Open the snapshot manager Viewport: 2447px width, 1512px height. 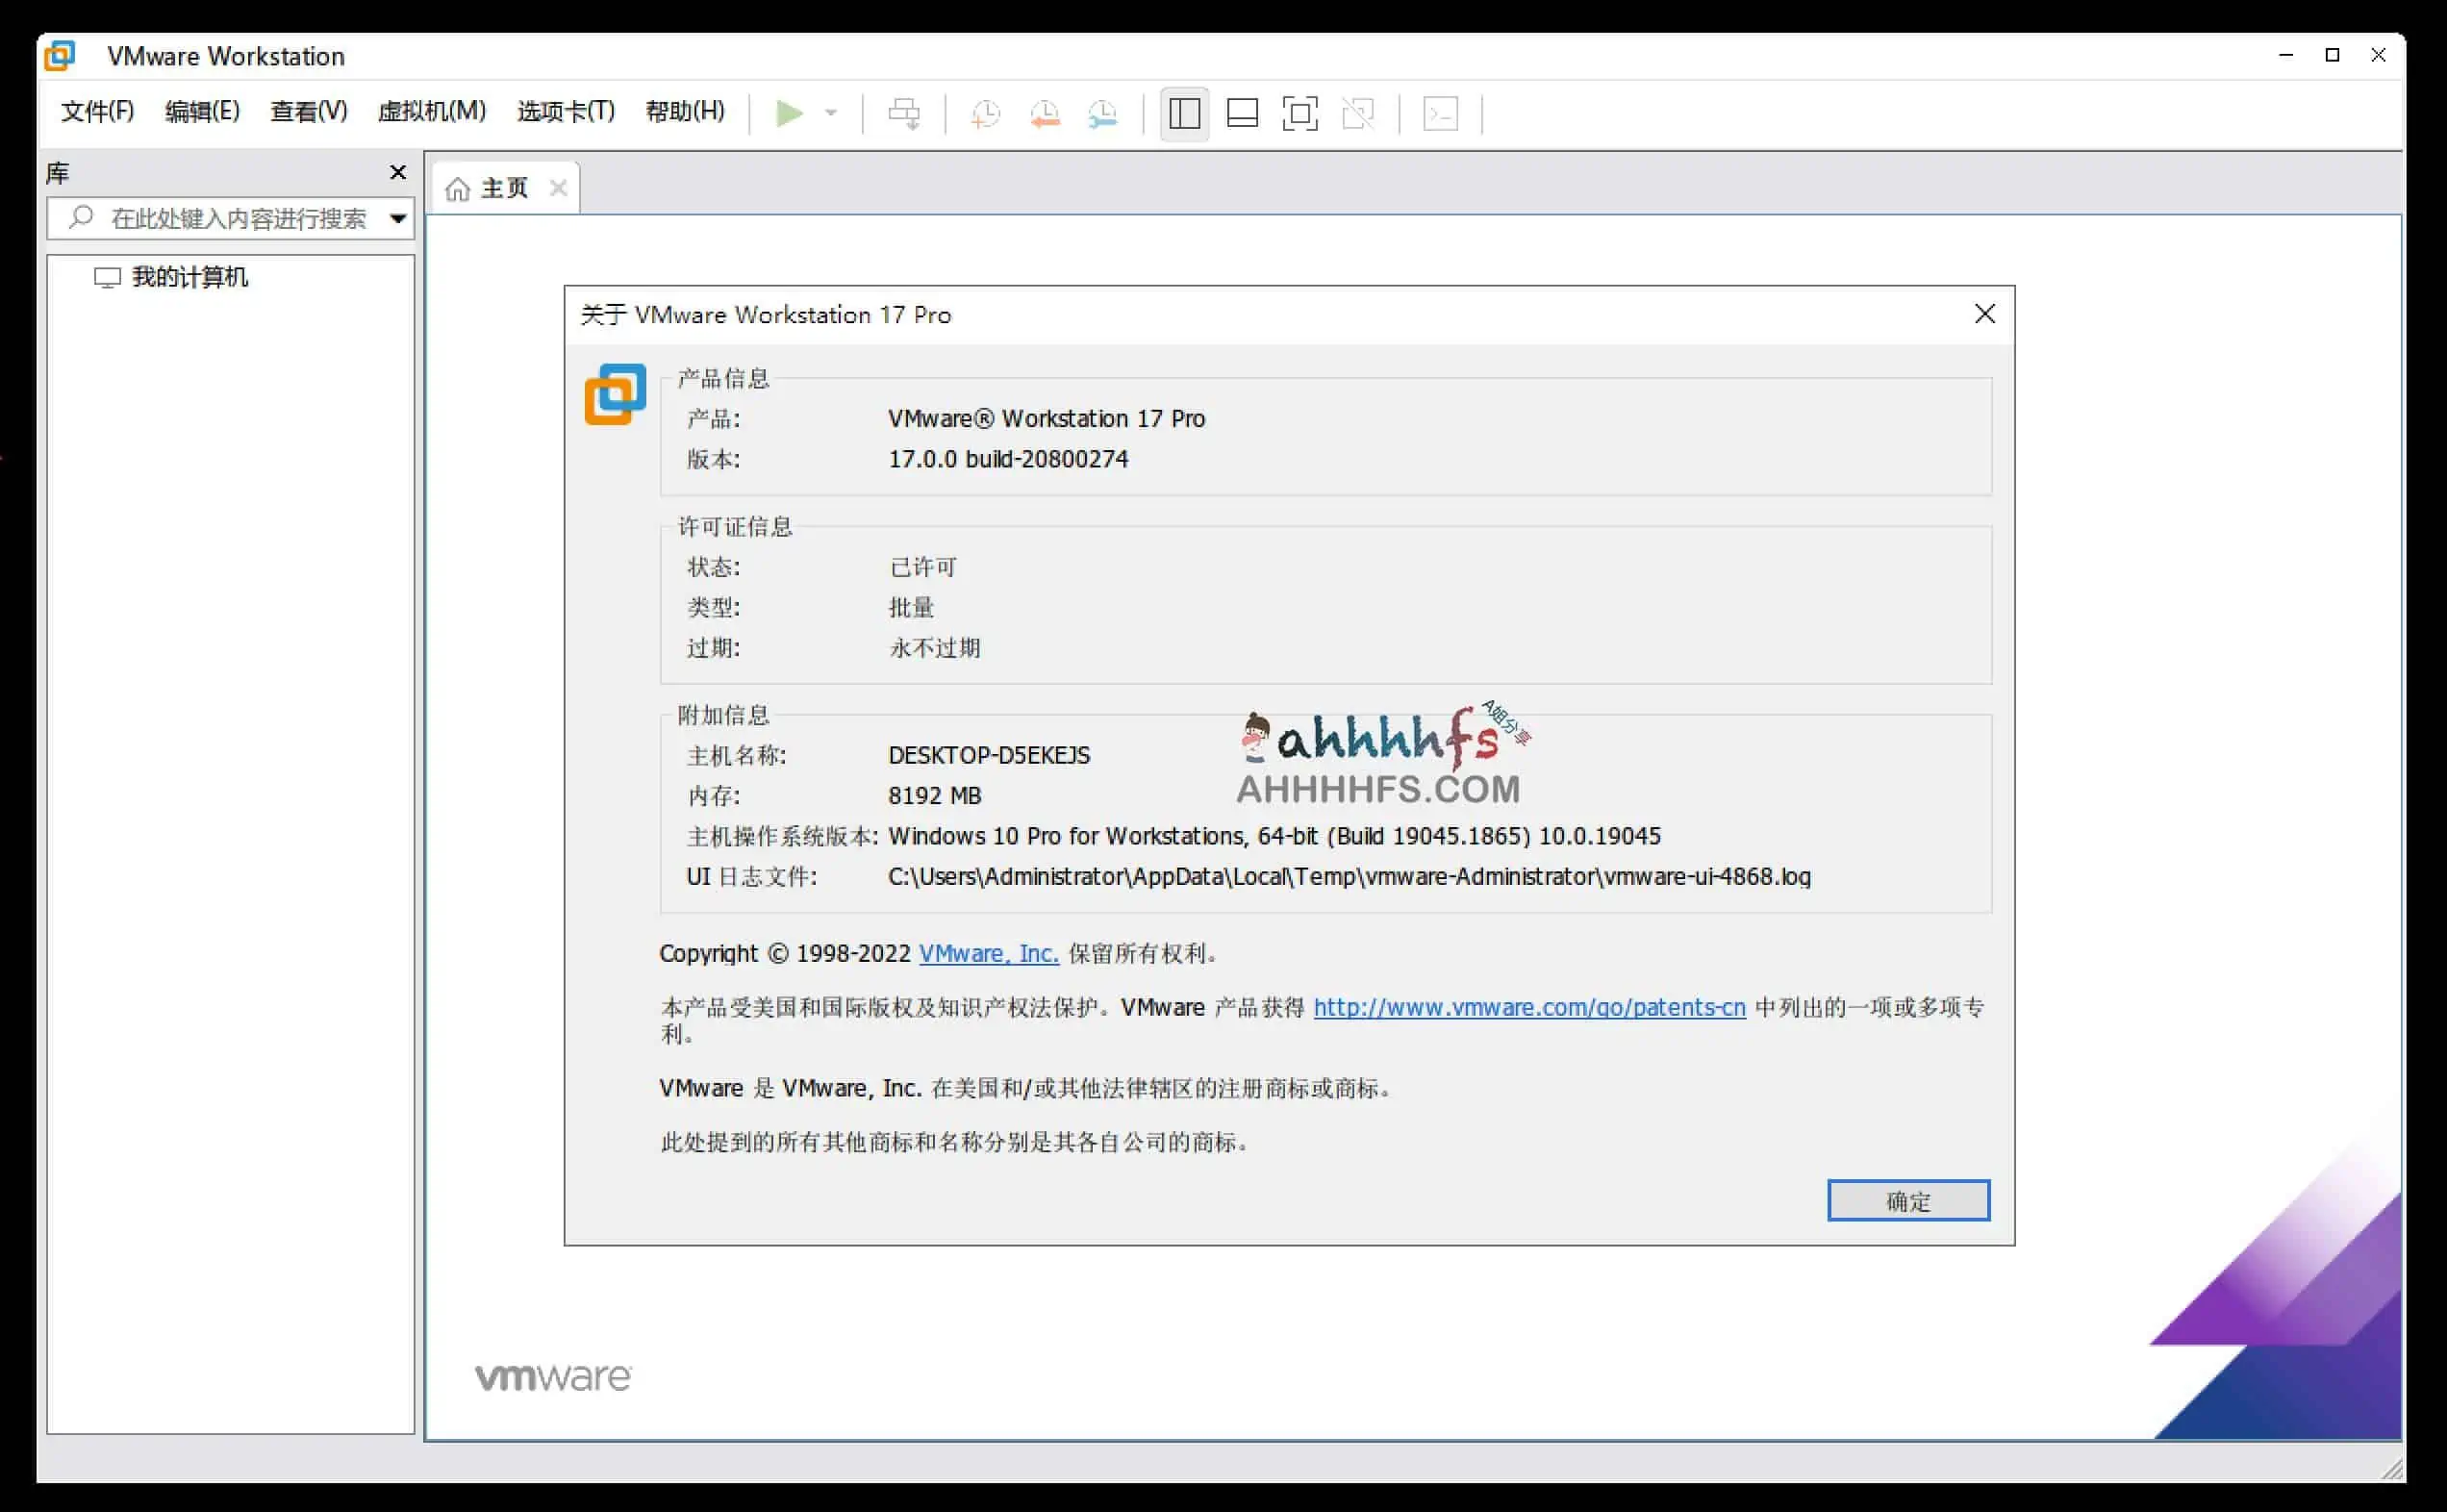coord(1102,113)
